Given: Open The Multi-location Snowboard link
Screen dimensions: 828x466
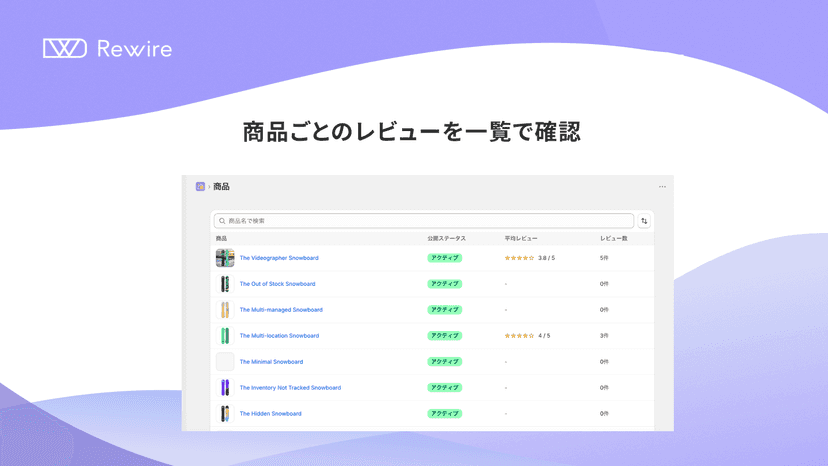Looking at the screenshot, I should [x=279, y=335].
